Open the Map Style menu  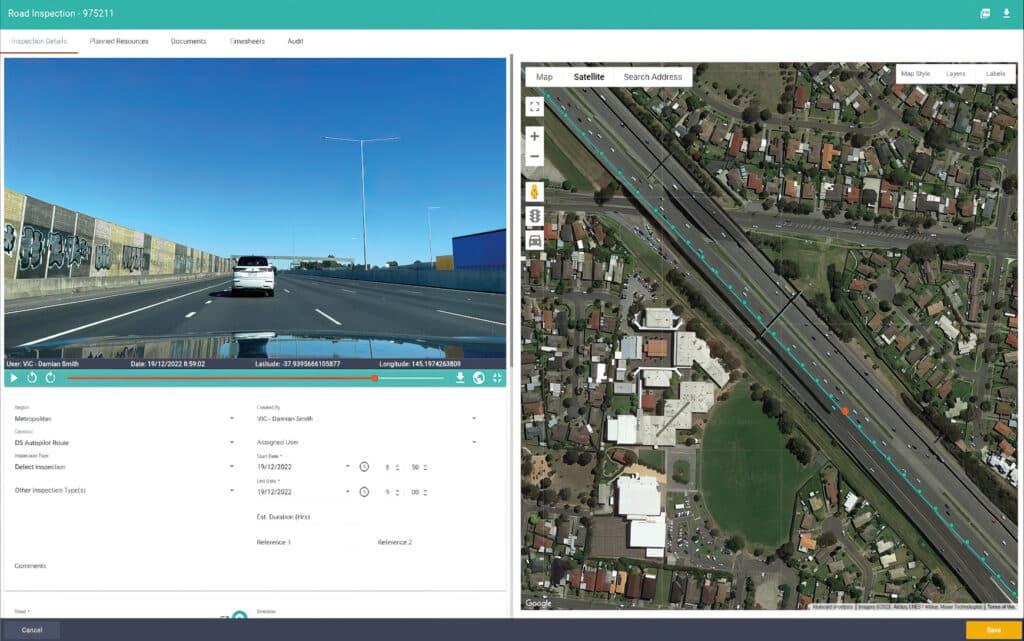pos(916,74)
